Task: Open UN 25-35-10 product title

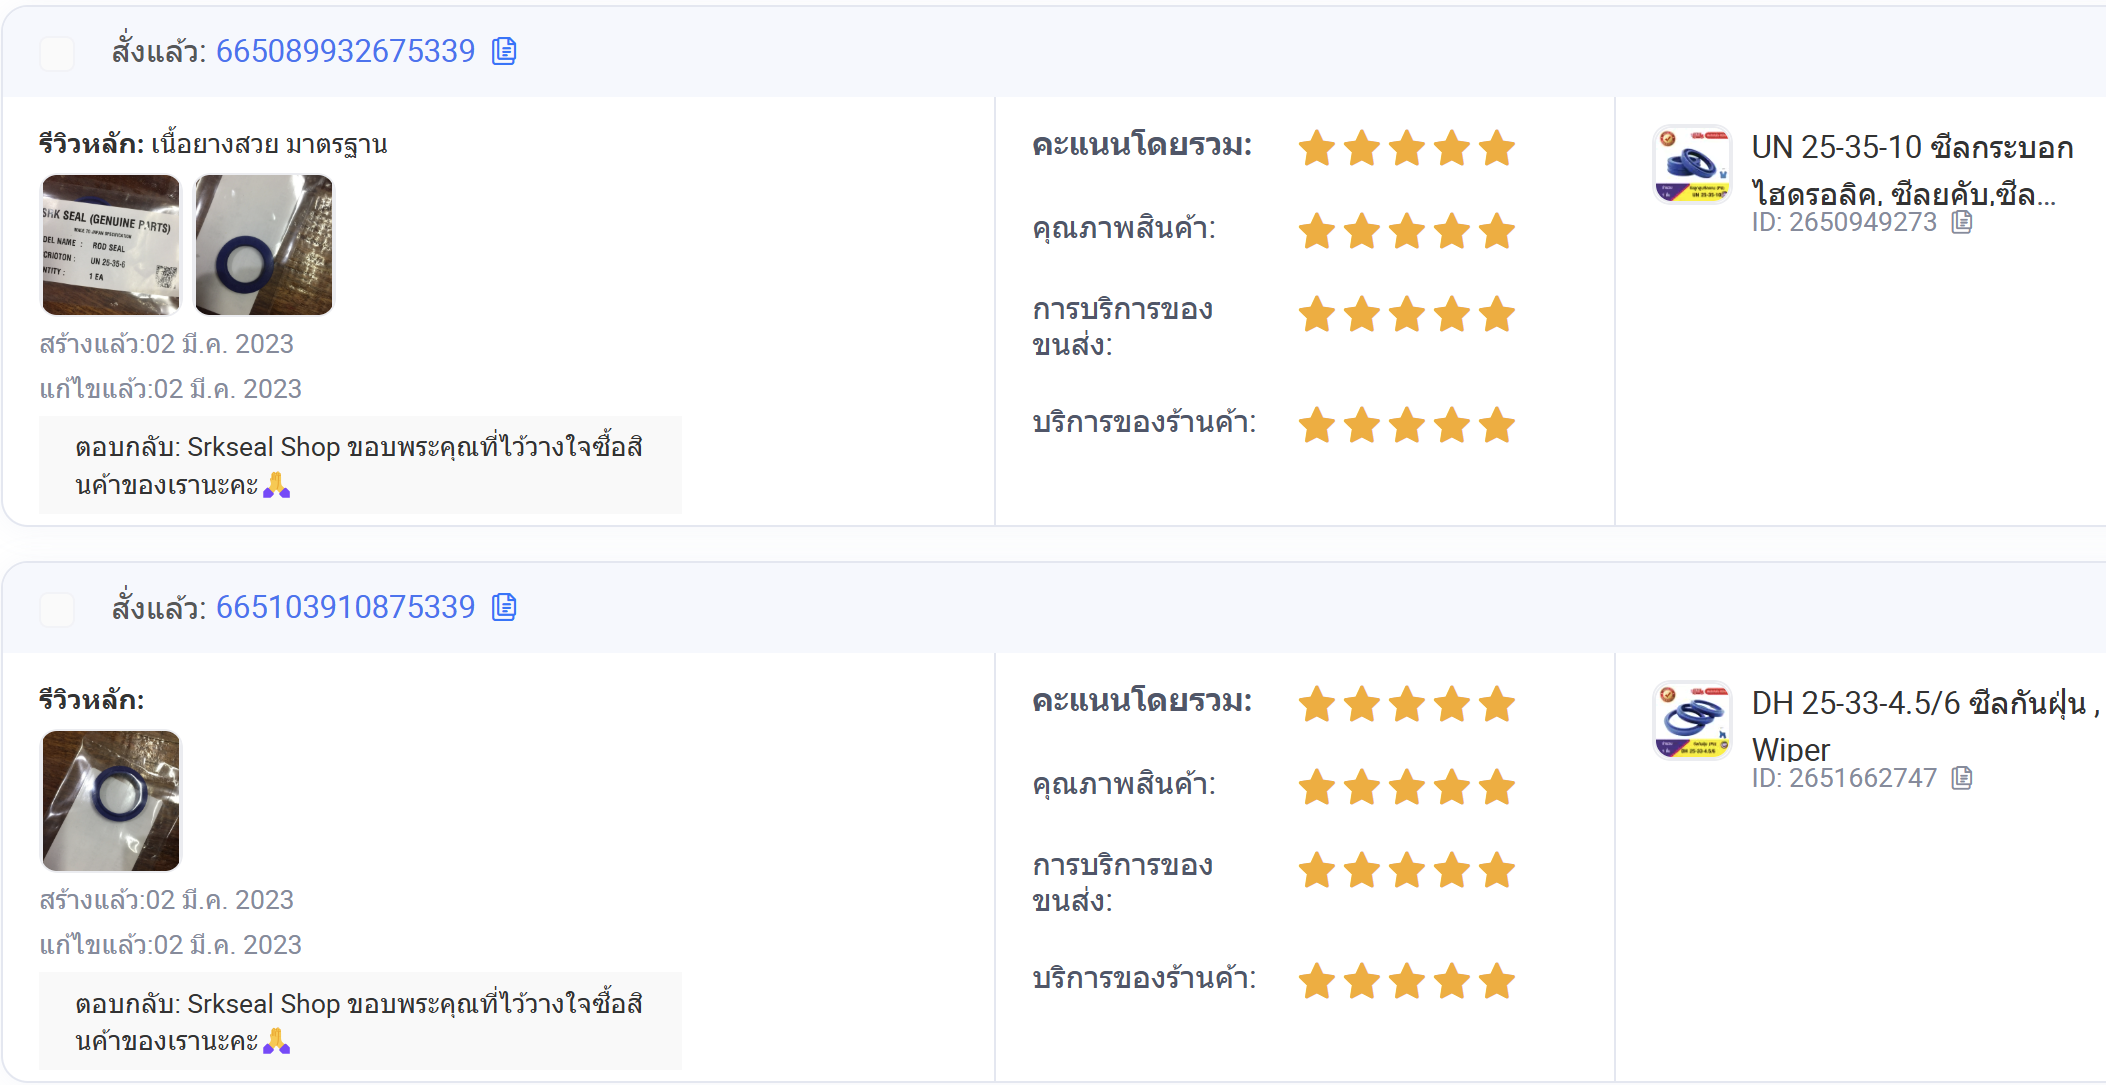Action: [x=1912, y=170]
